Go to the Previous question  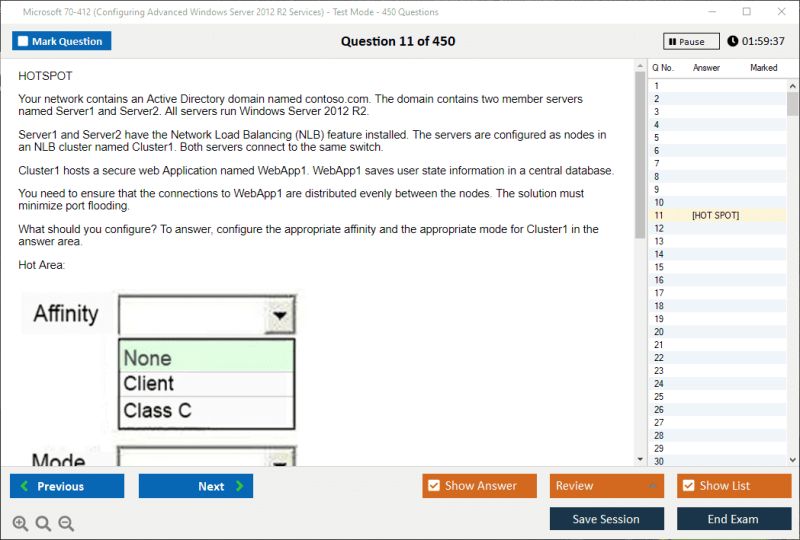point(67,486)
